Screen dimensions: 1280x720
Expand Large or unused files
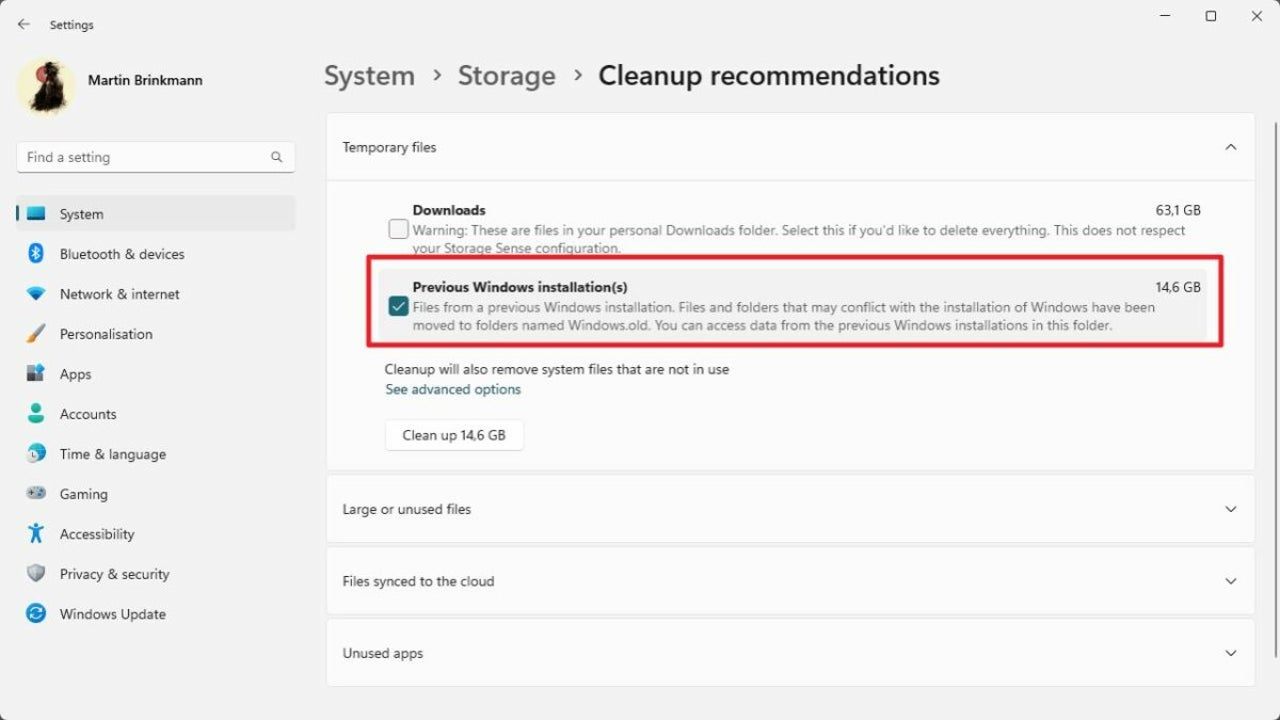pyautogui.click(x=1230, y=509)
